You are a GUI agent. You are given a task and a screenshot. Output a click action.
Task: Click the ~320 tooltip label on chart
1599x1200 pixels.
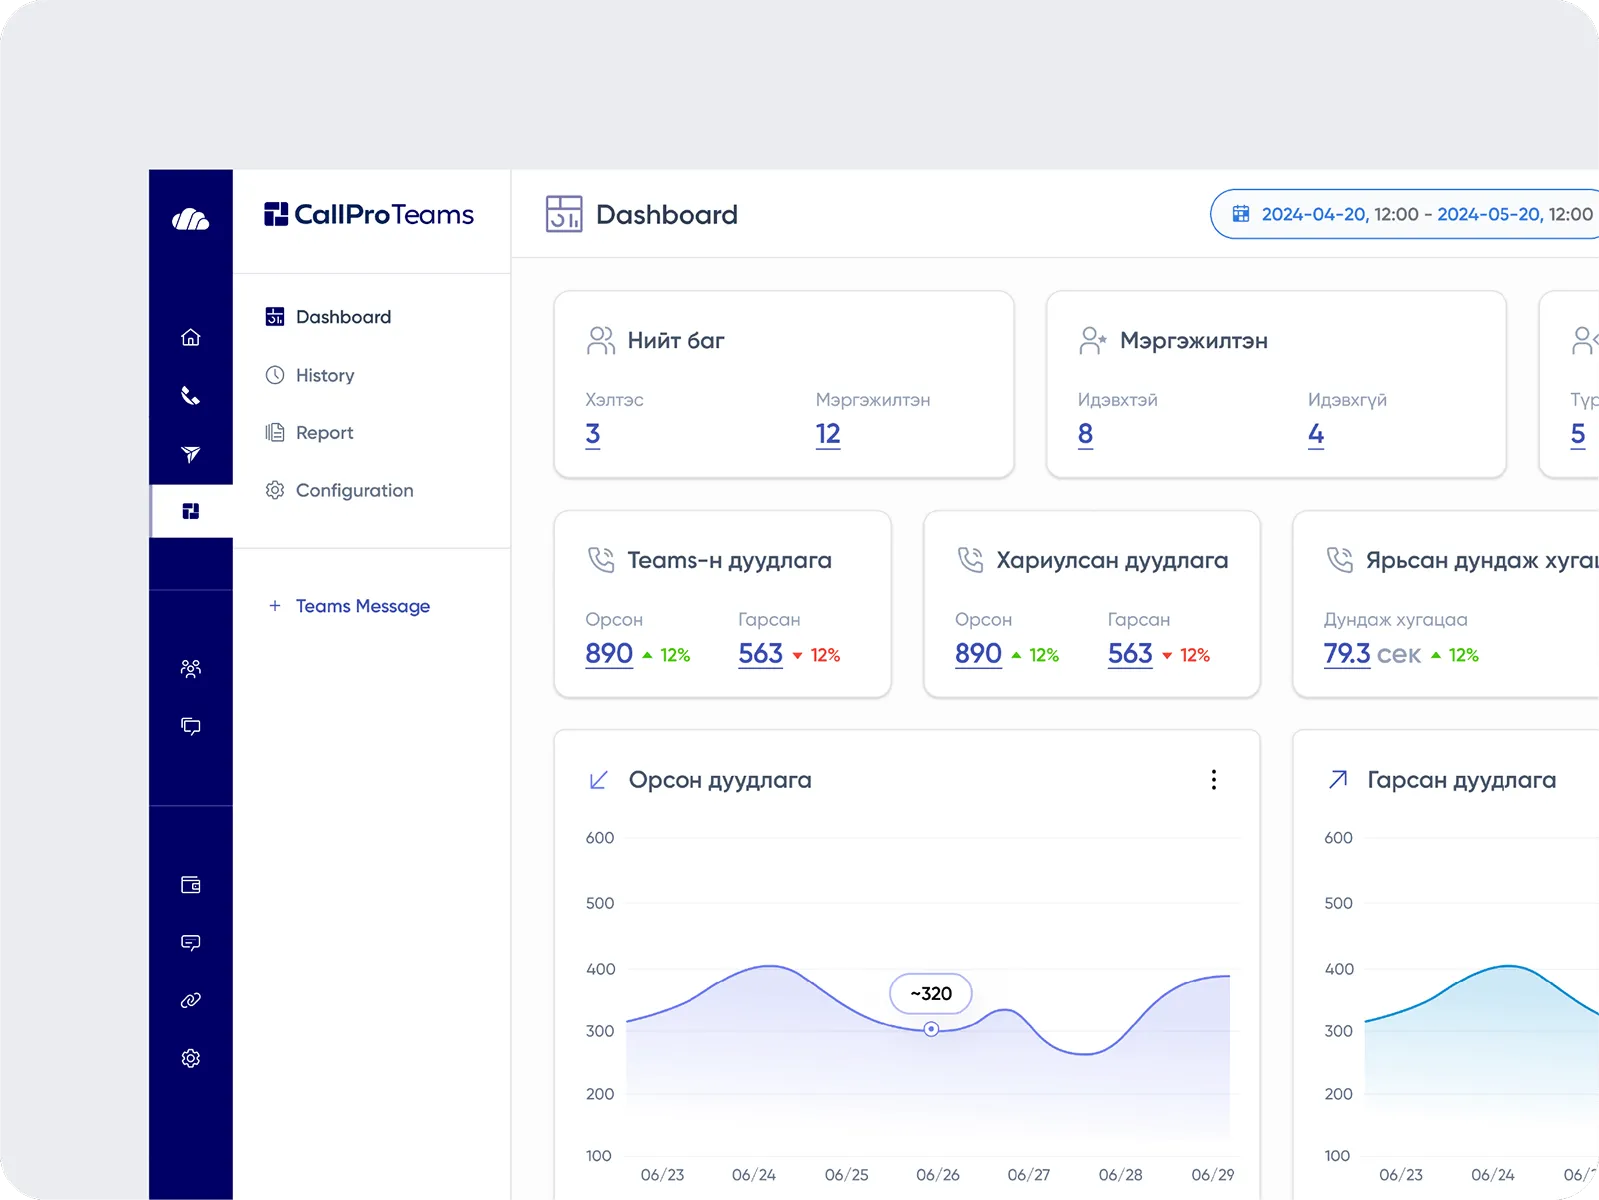tap(931, 993)
